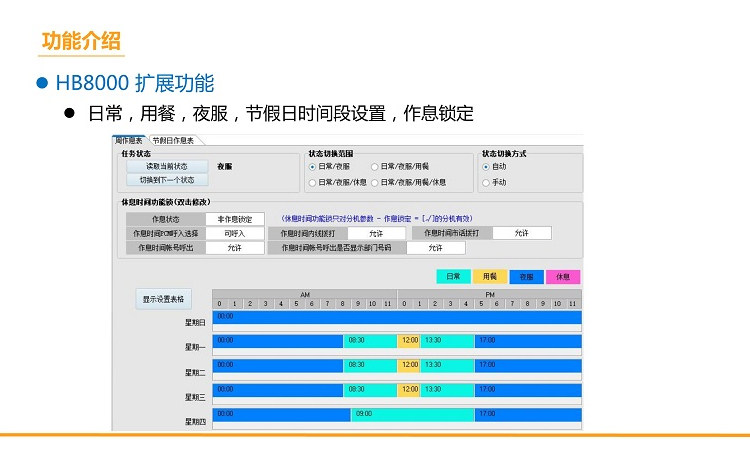Click the 夜服 current status text
This screenshot has width=750, height=462.
coord(224,166)
